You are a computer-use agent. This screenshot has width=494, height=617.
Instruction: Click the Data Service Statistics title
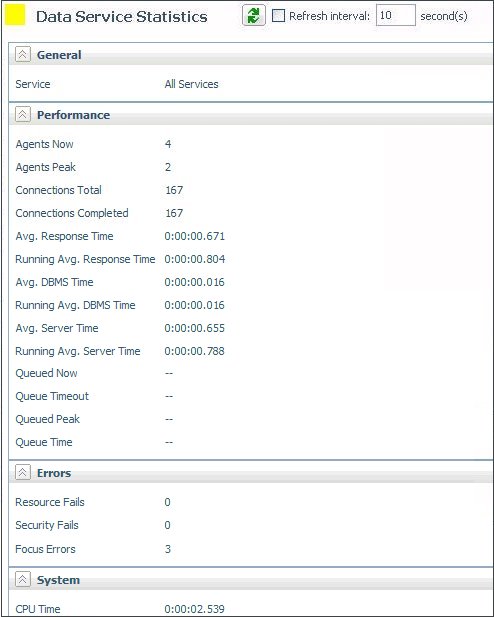point(122,17)
